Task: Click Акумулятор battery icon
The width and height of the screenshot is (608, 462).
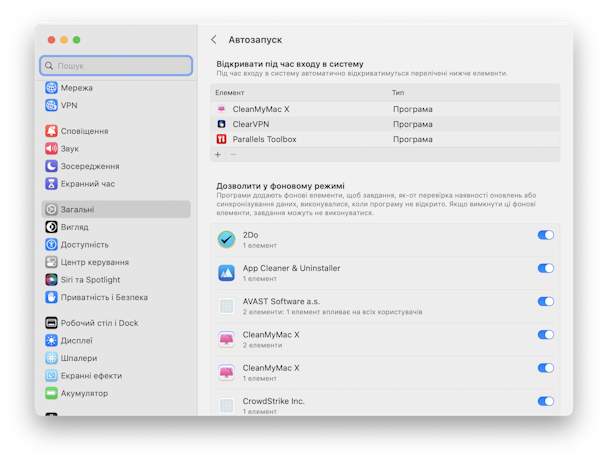Action: (x=51, y=393)
